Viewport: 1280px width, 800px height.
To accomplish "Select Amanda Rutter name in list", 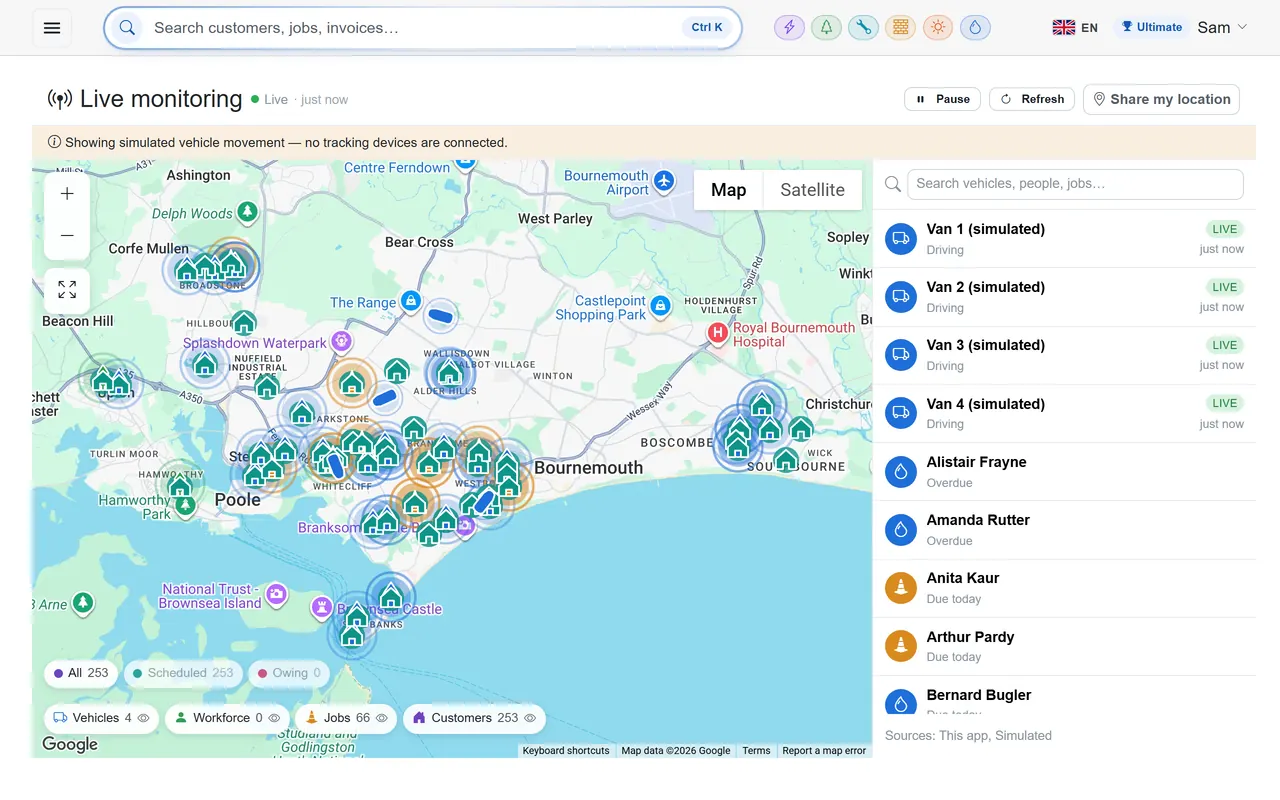I will (978, 520).
